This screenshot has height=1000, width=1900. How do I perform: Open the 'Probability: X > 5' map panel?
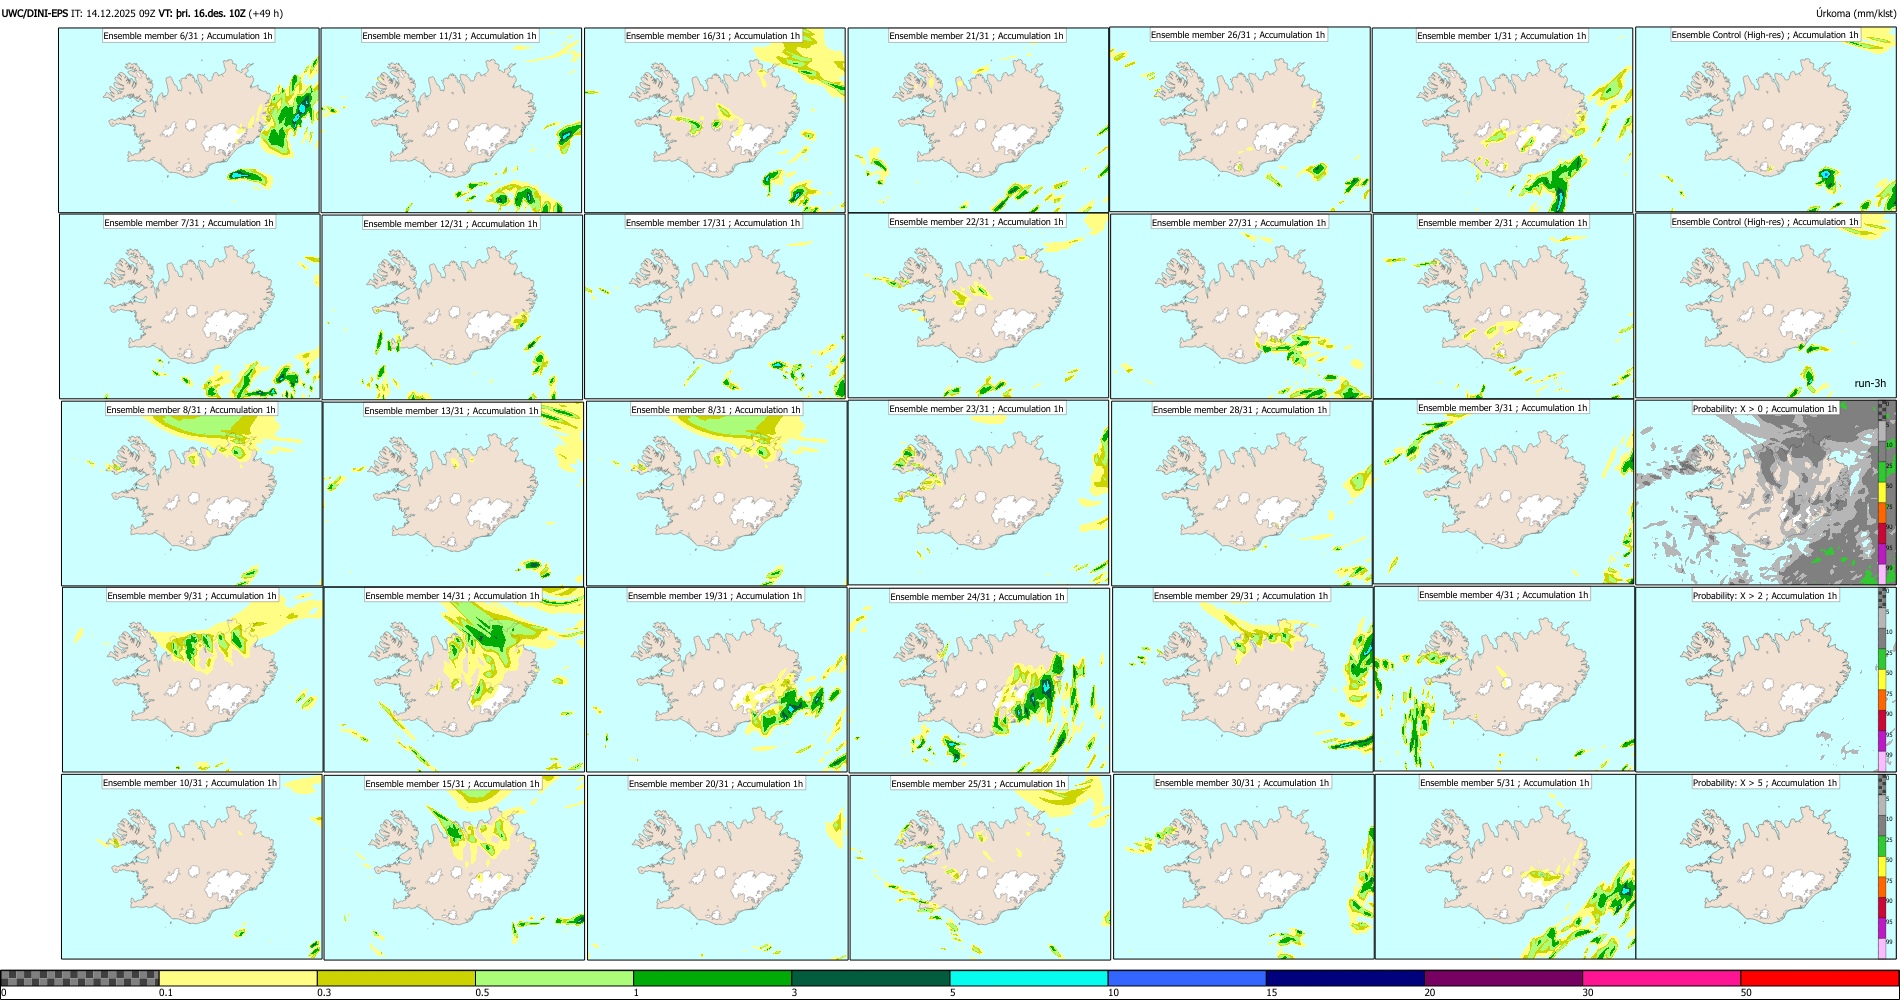click(x=1766, y=866)
